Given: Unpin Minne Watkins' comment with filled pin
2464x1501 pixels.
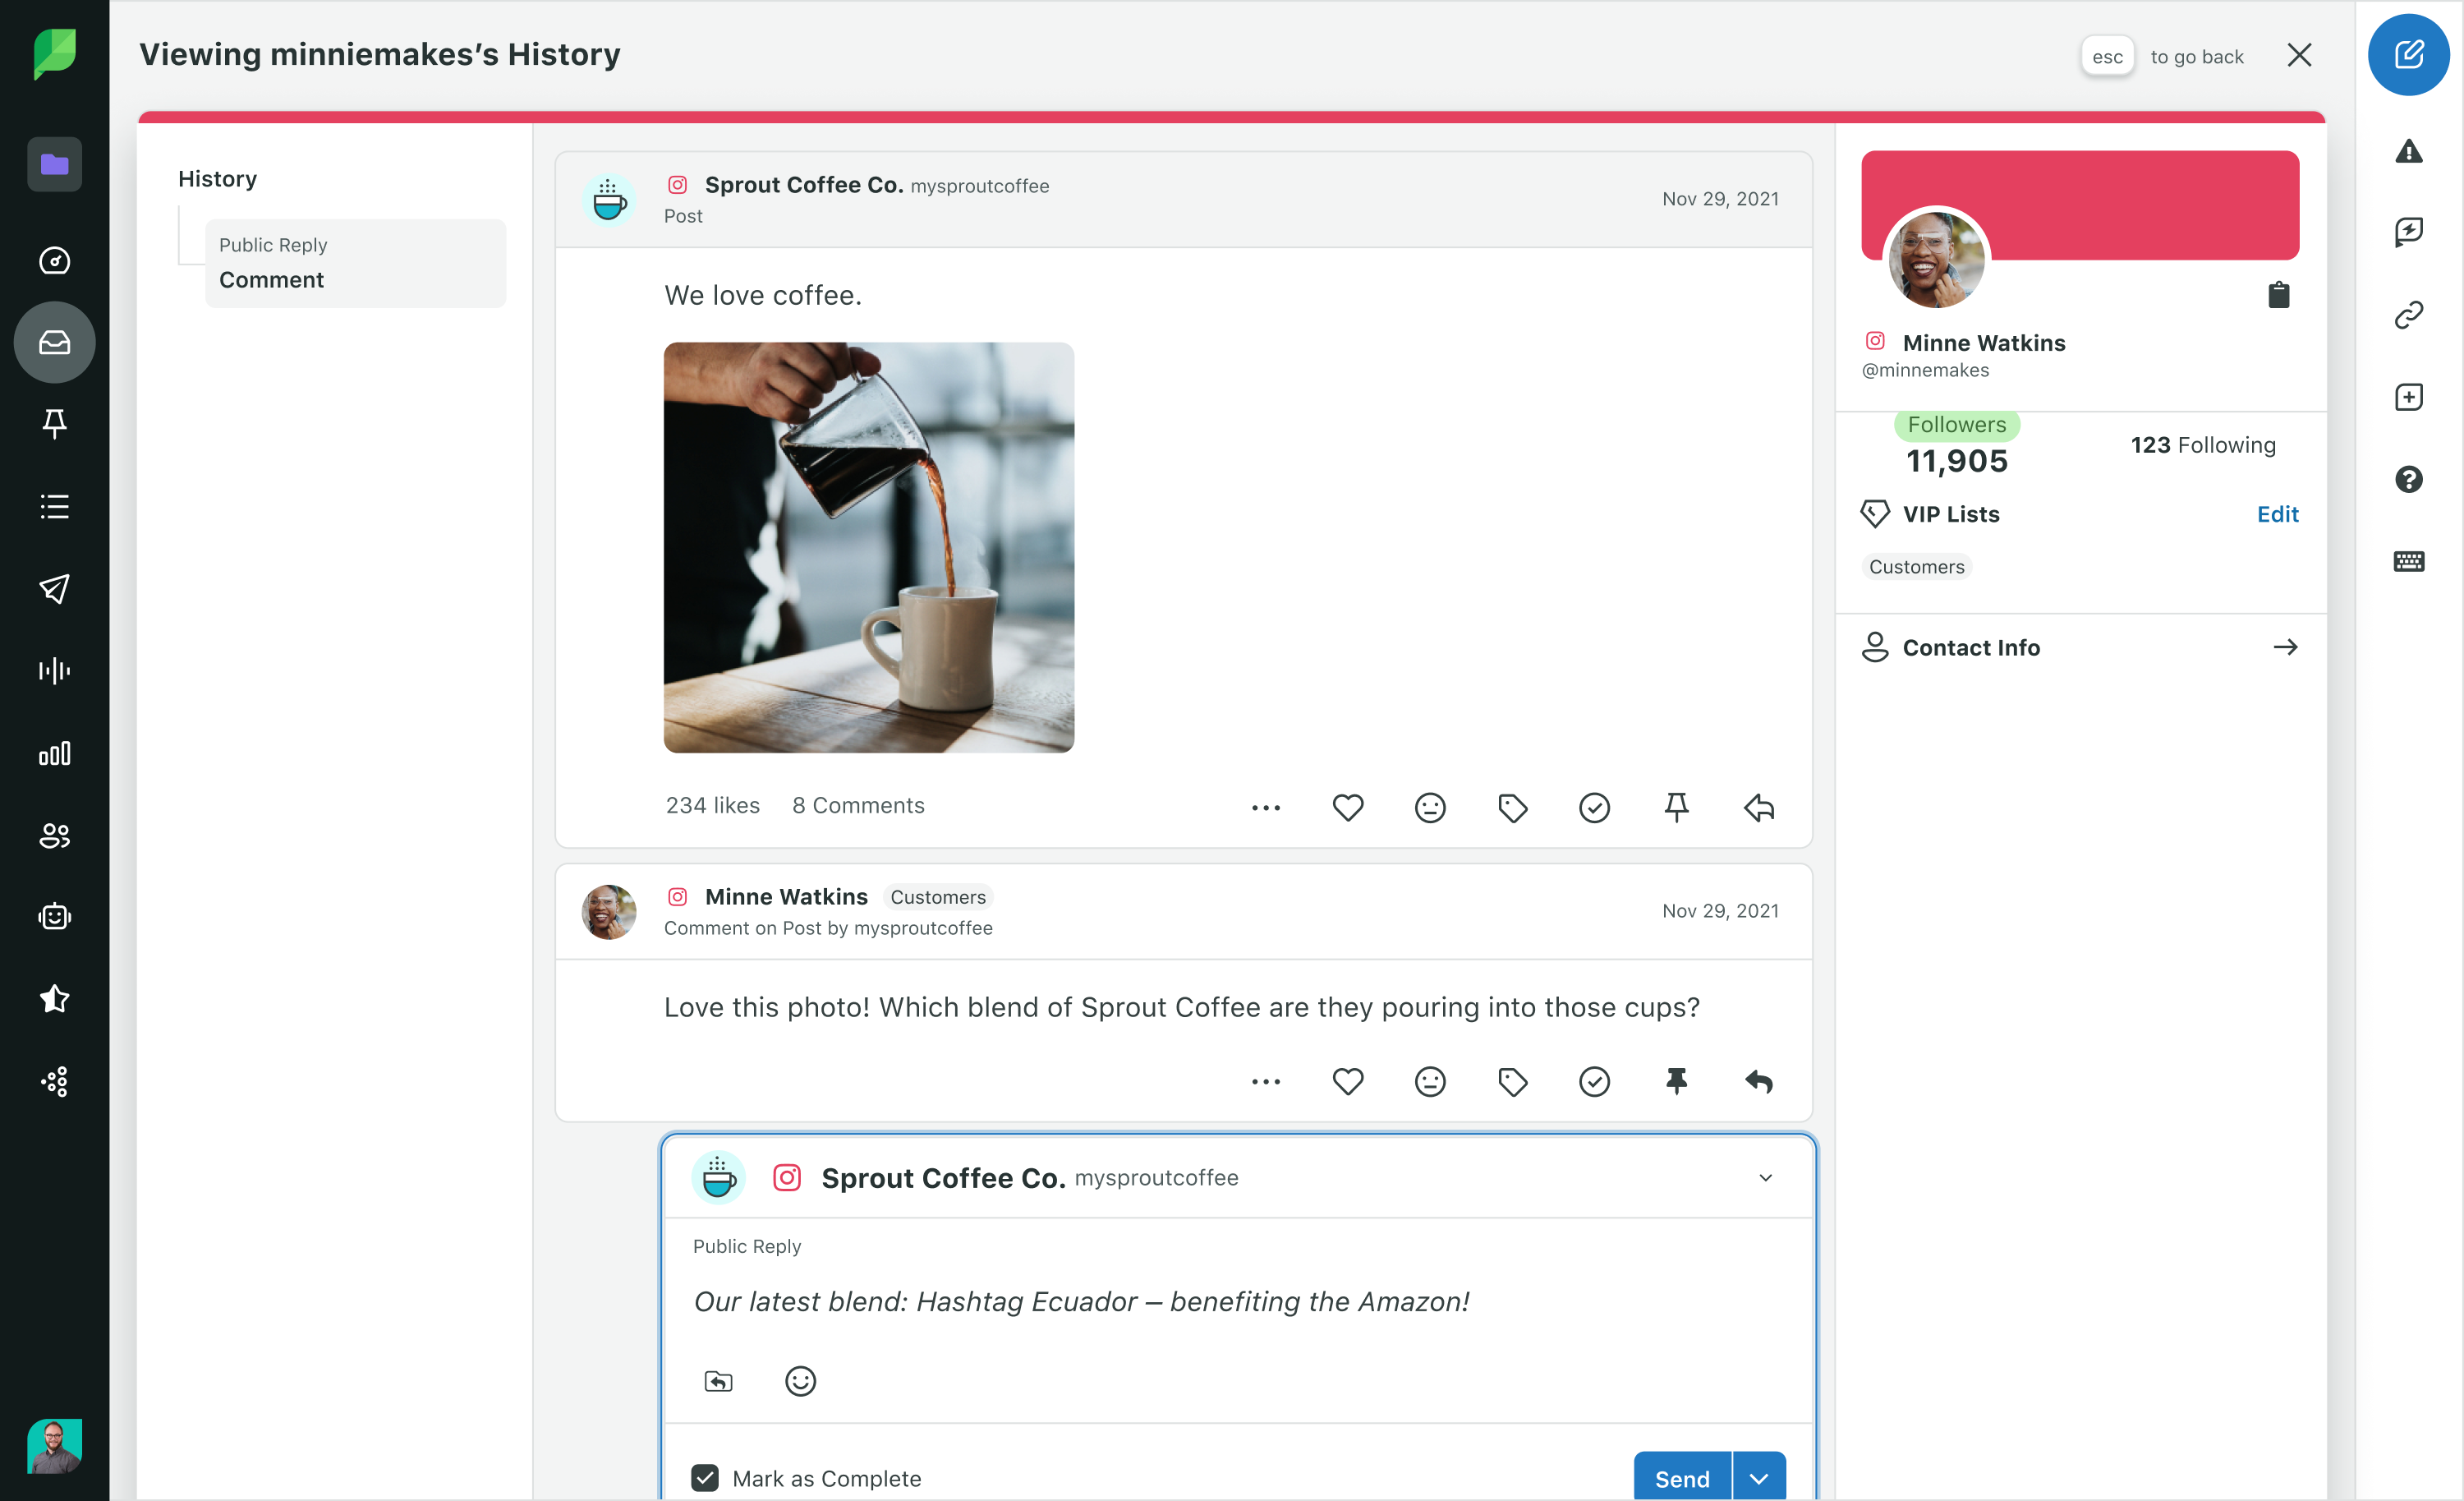Looking at the screenshot, I should coord(1676,1081).
